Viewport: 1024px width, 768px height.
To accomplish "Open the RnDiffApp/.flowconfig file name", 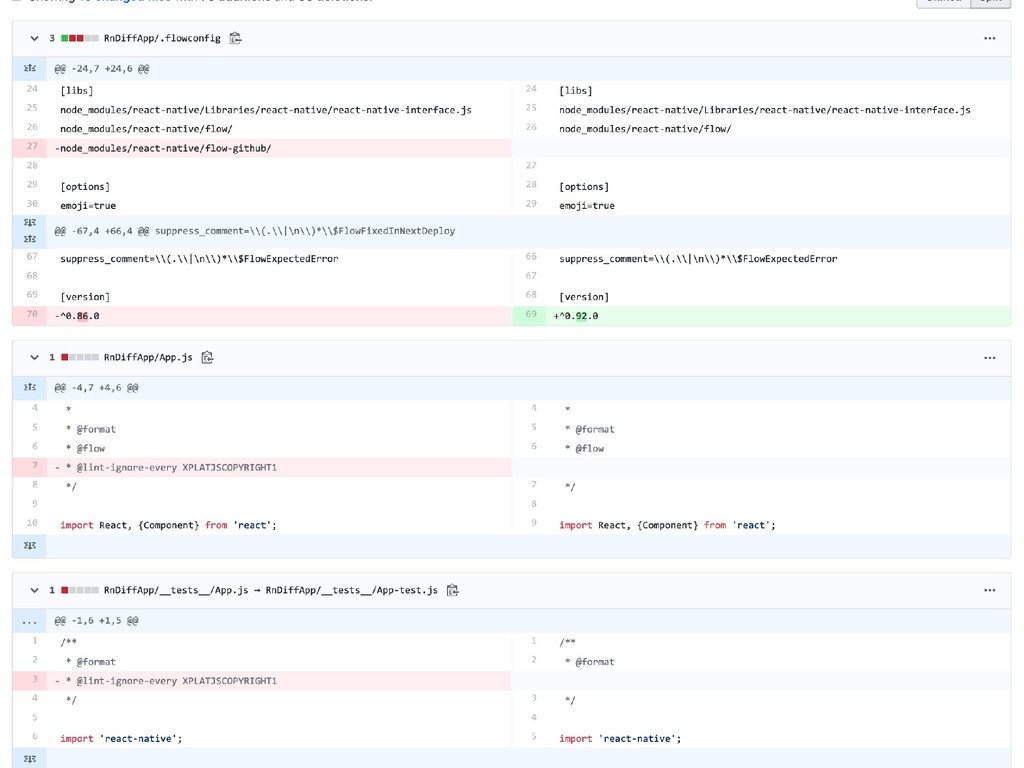I will click(162, 39).
